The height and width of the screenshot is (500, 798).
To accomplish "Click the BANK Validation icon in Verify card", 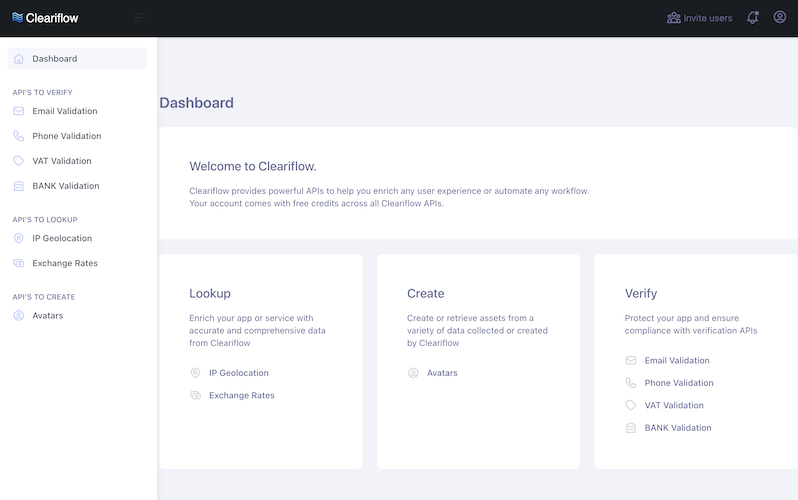I will pyautogui.click(x=631, y=428).
